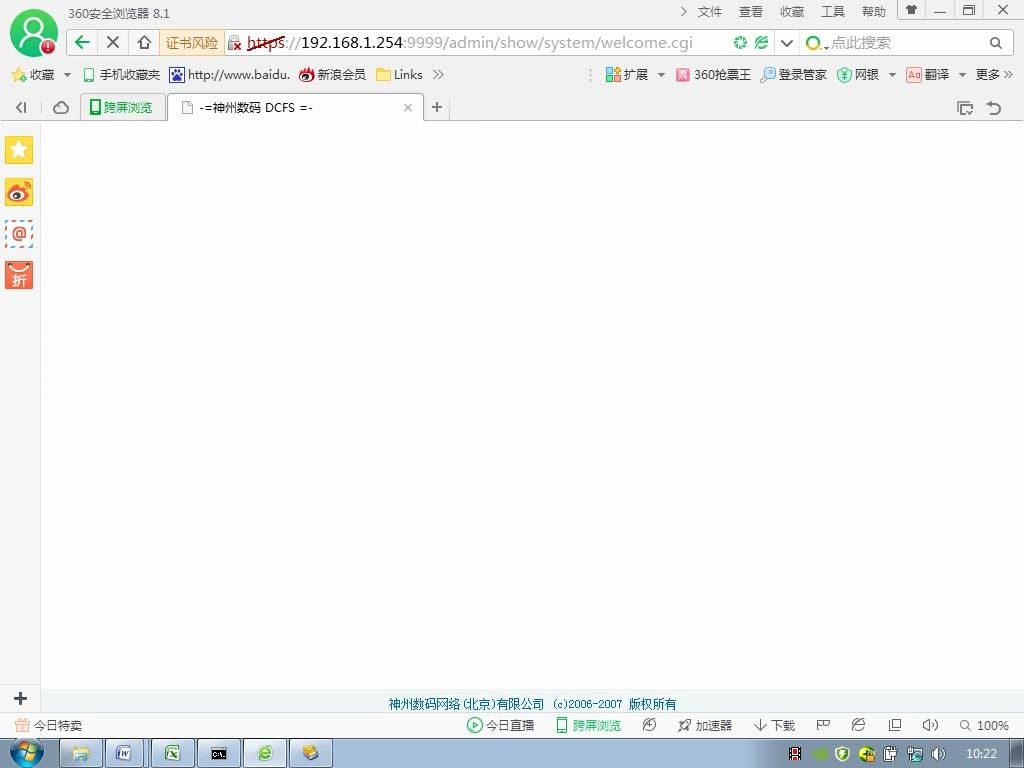Screen dimensions: 1024x768
Task: Click the taskbar clock 10:22
Action: (981, 754)
